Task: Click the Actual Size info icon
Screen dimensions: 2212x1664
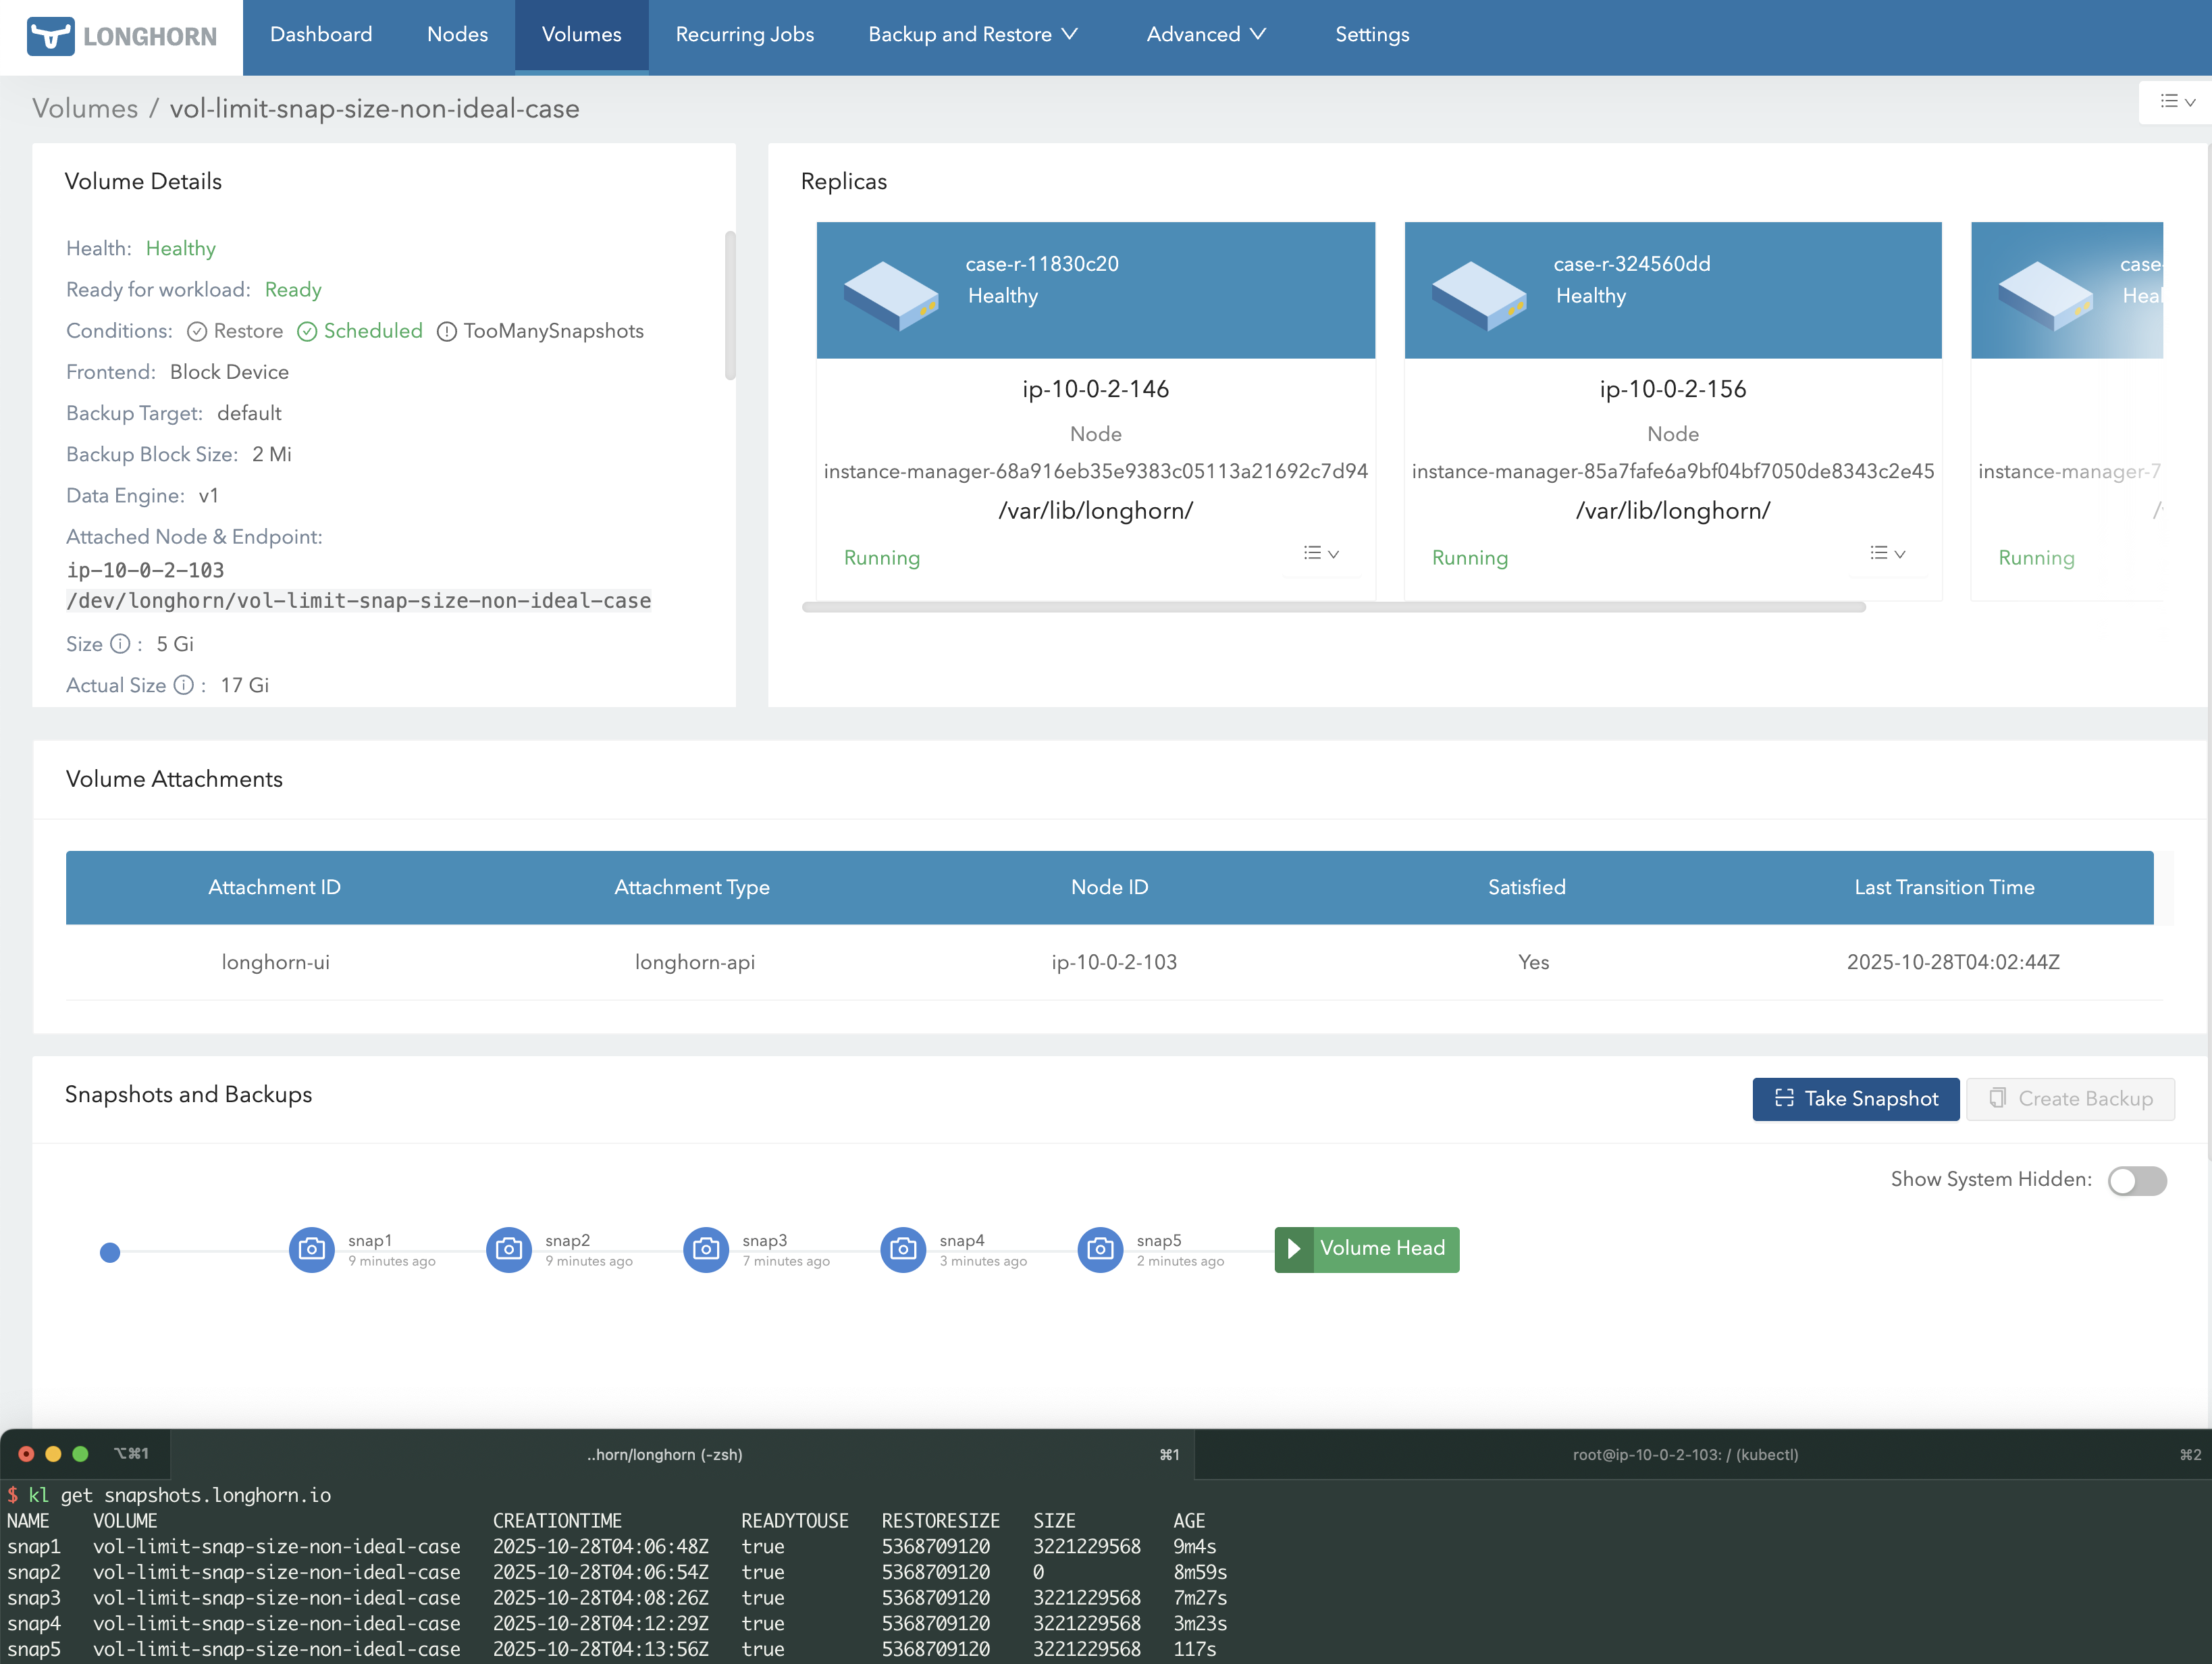Action: coord(183,685)
